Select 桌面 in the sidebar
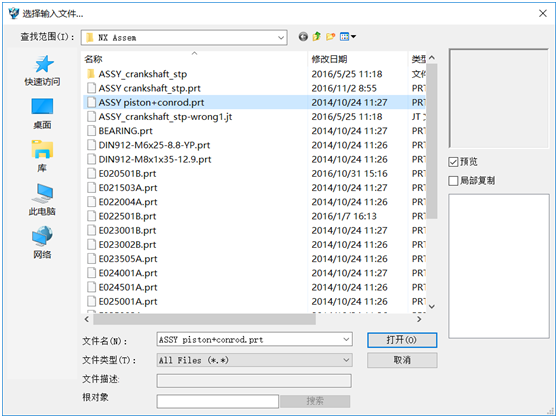Viewport: 558px width, 418px height. point(42,114)
